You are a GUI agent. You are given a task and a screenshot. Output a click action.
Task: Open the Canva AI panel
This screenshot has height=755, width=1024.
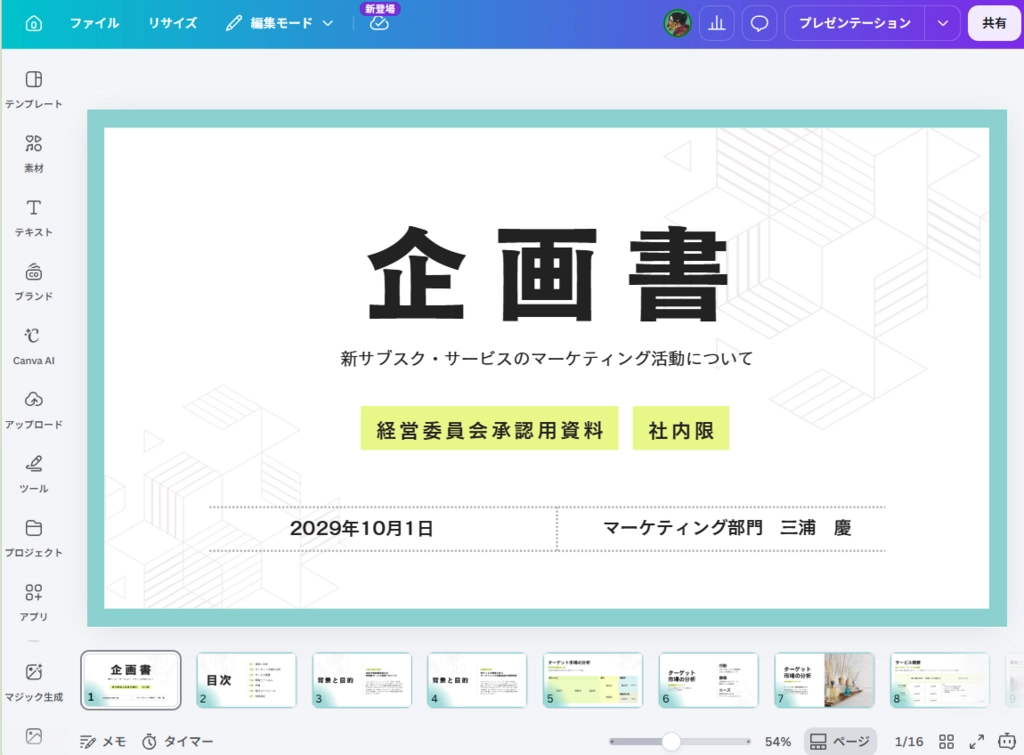(34, 346)
